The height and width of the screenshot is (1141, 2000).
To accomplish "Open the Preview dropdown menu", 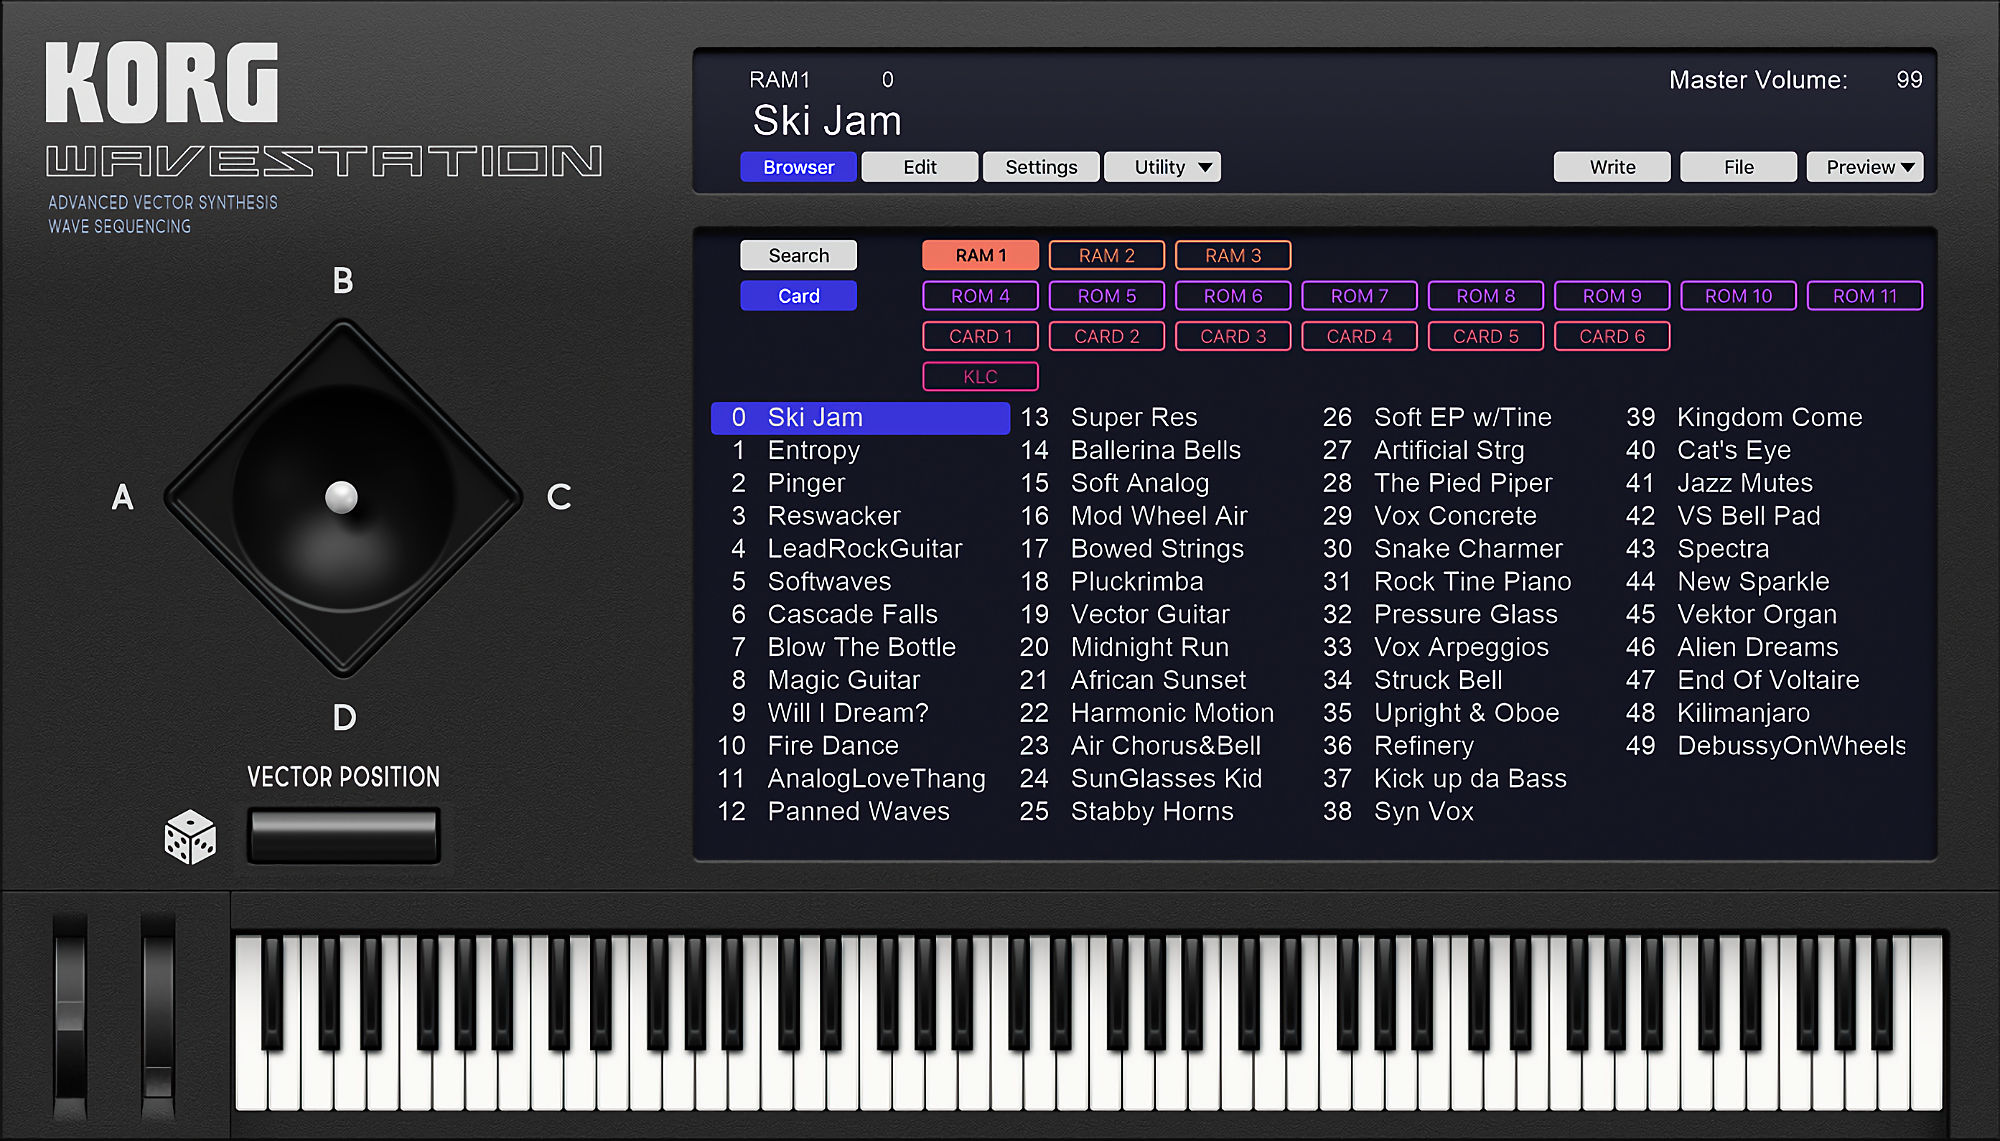I will 1864,167.
